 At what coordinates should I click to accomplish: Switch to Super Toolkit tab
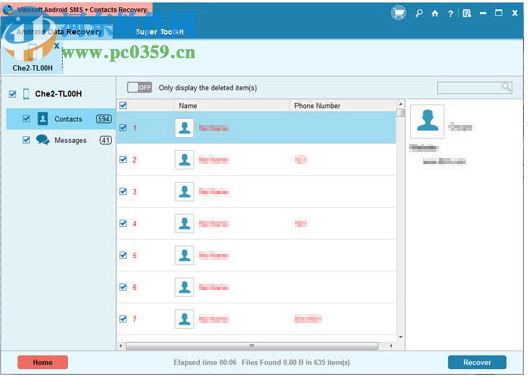point(160,32)
